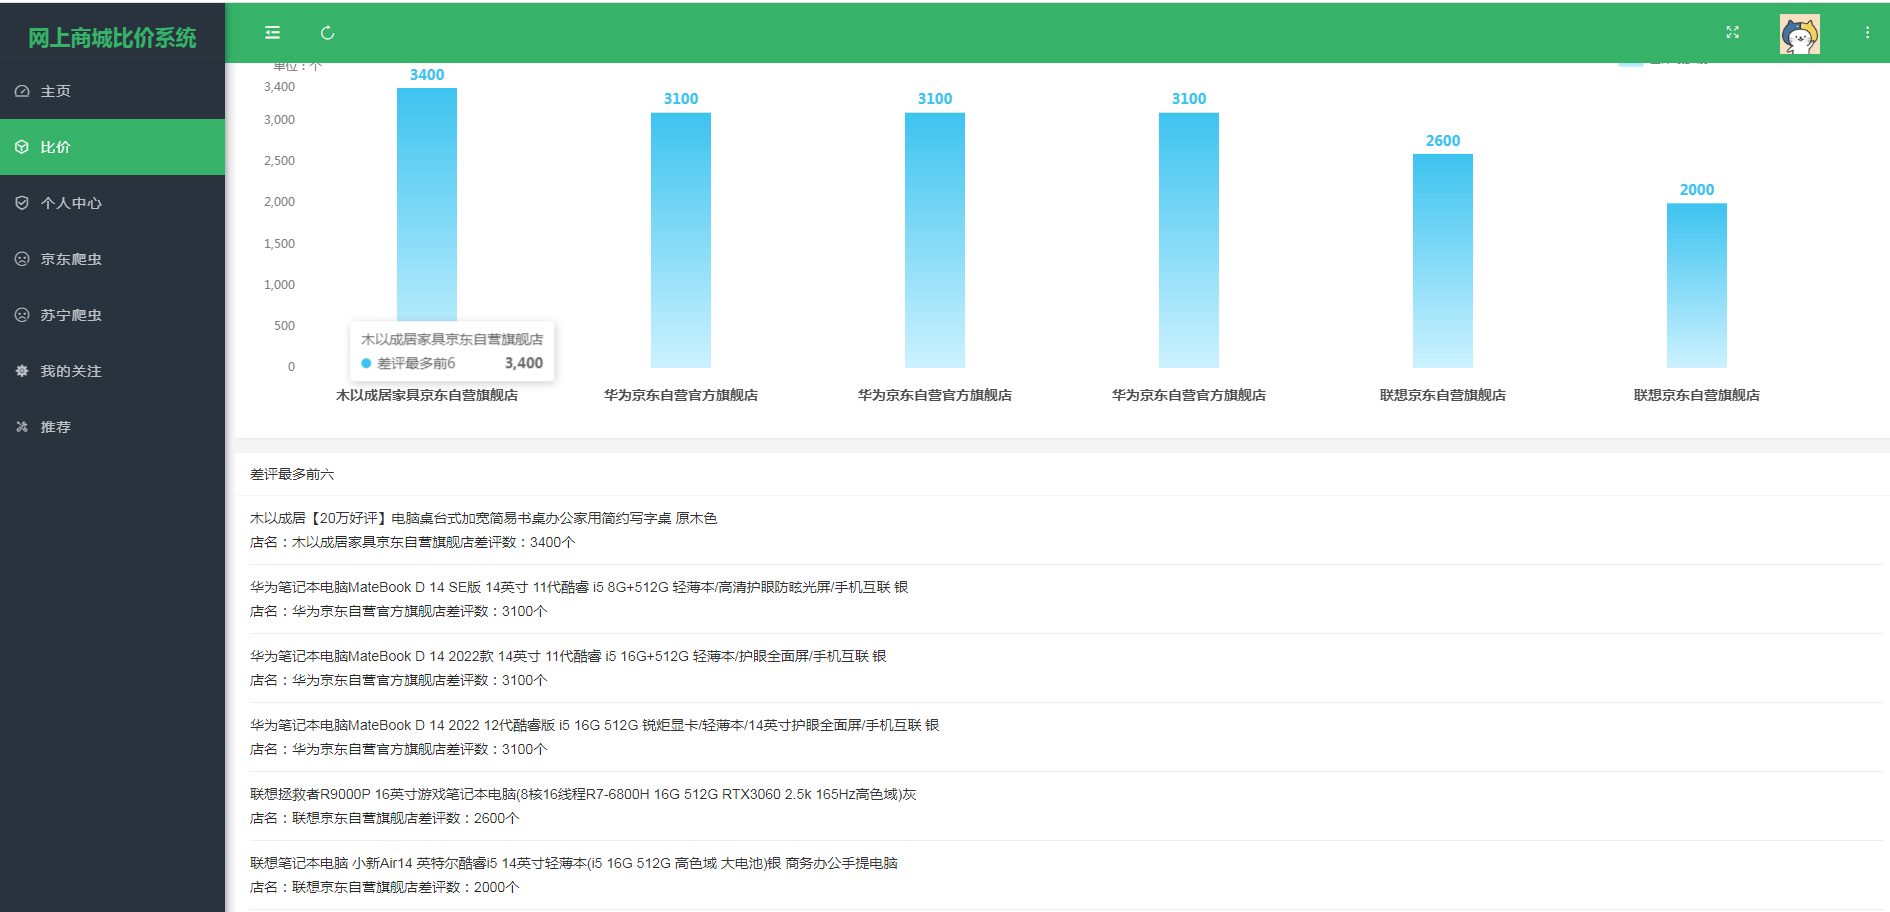The width and height of the screenshot is (1890, 912).
Task: Click the 差评最多前六 section header
Action: (292, 474)
